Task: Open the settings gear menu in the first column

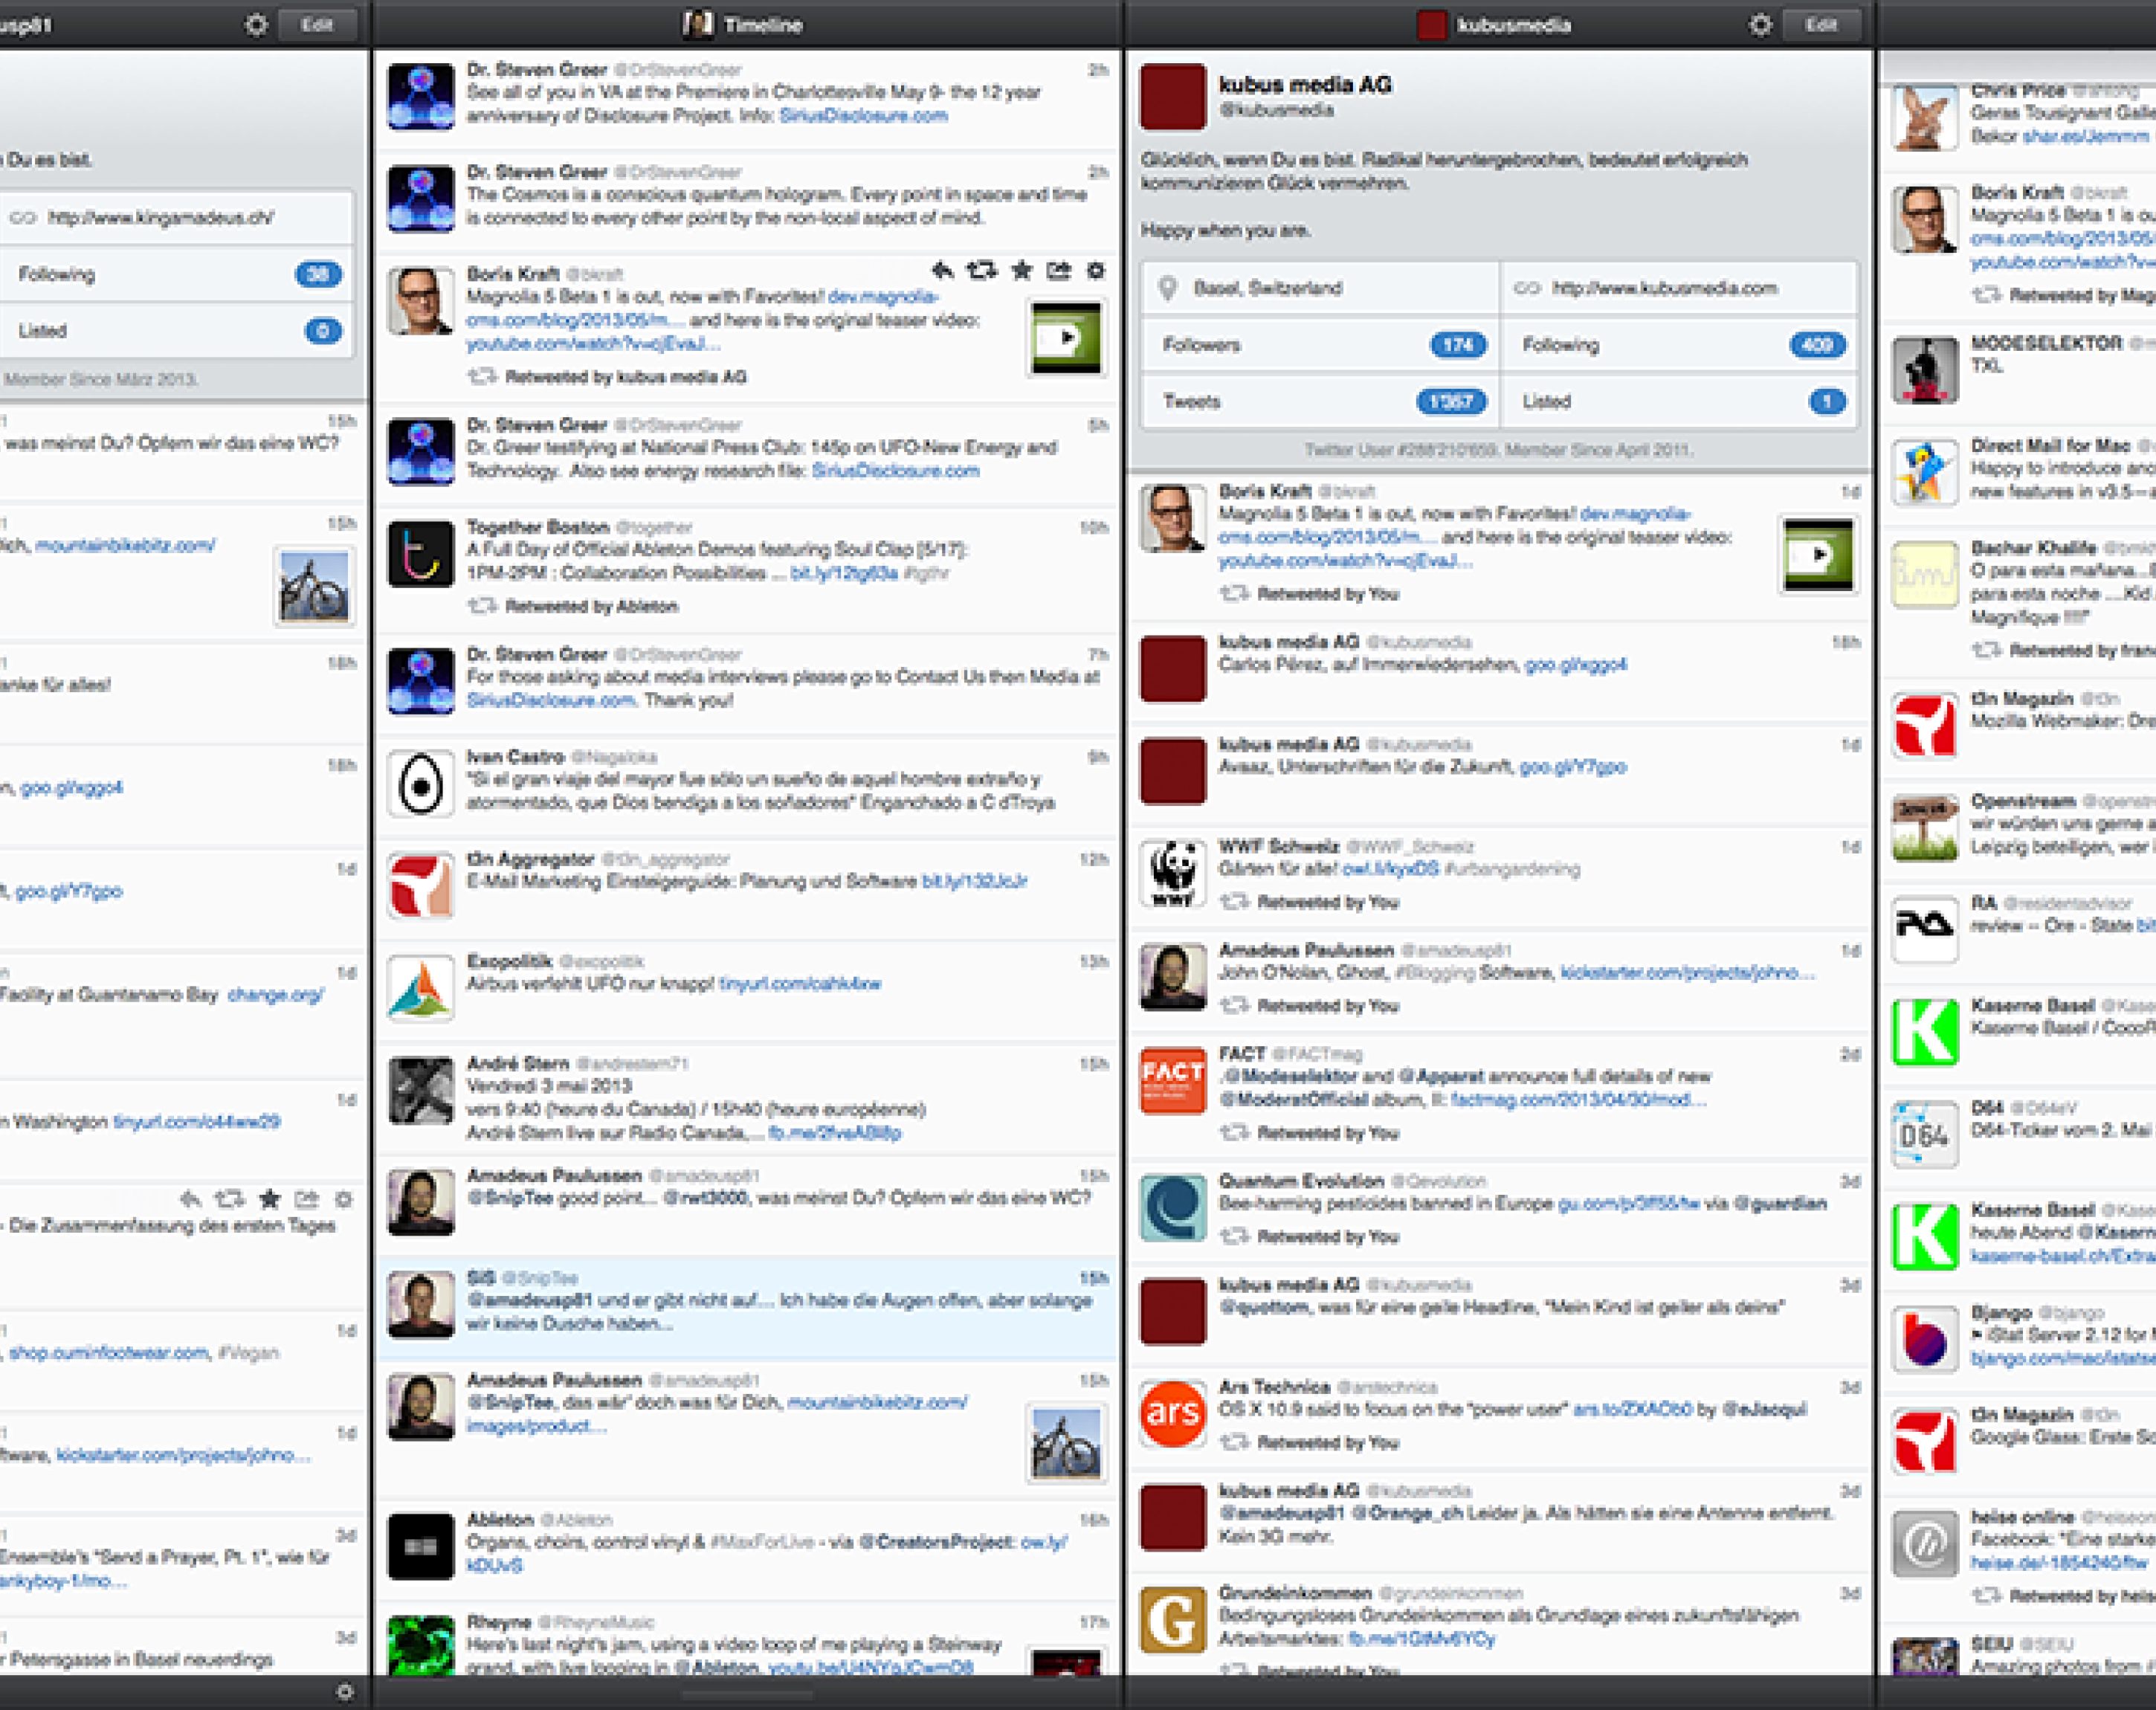Action: pyautogui.click(x=257, y=25)
